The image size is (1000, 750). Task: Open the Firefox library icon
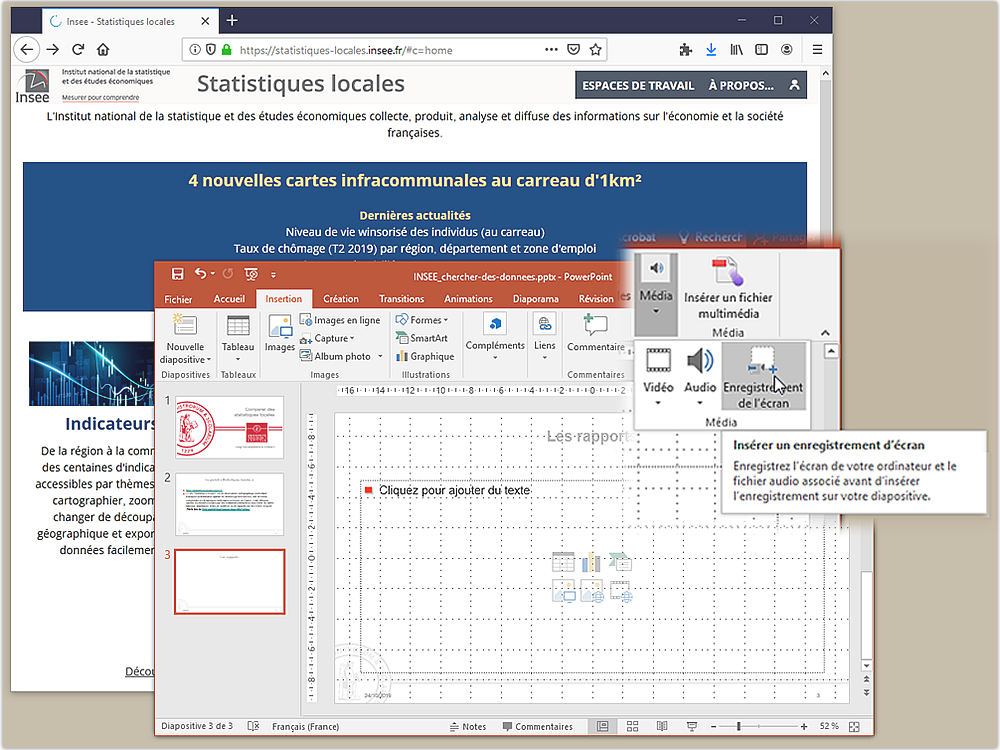(737, 50)
